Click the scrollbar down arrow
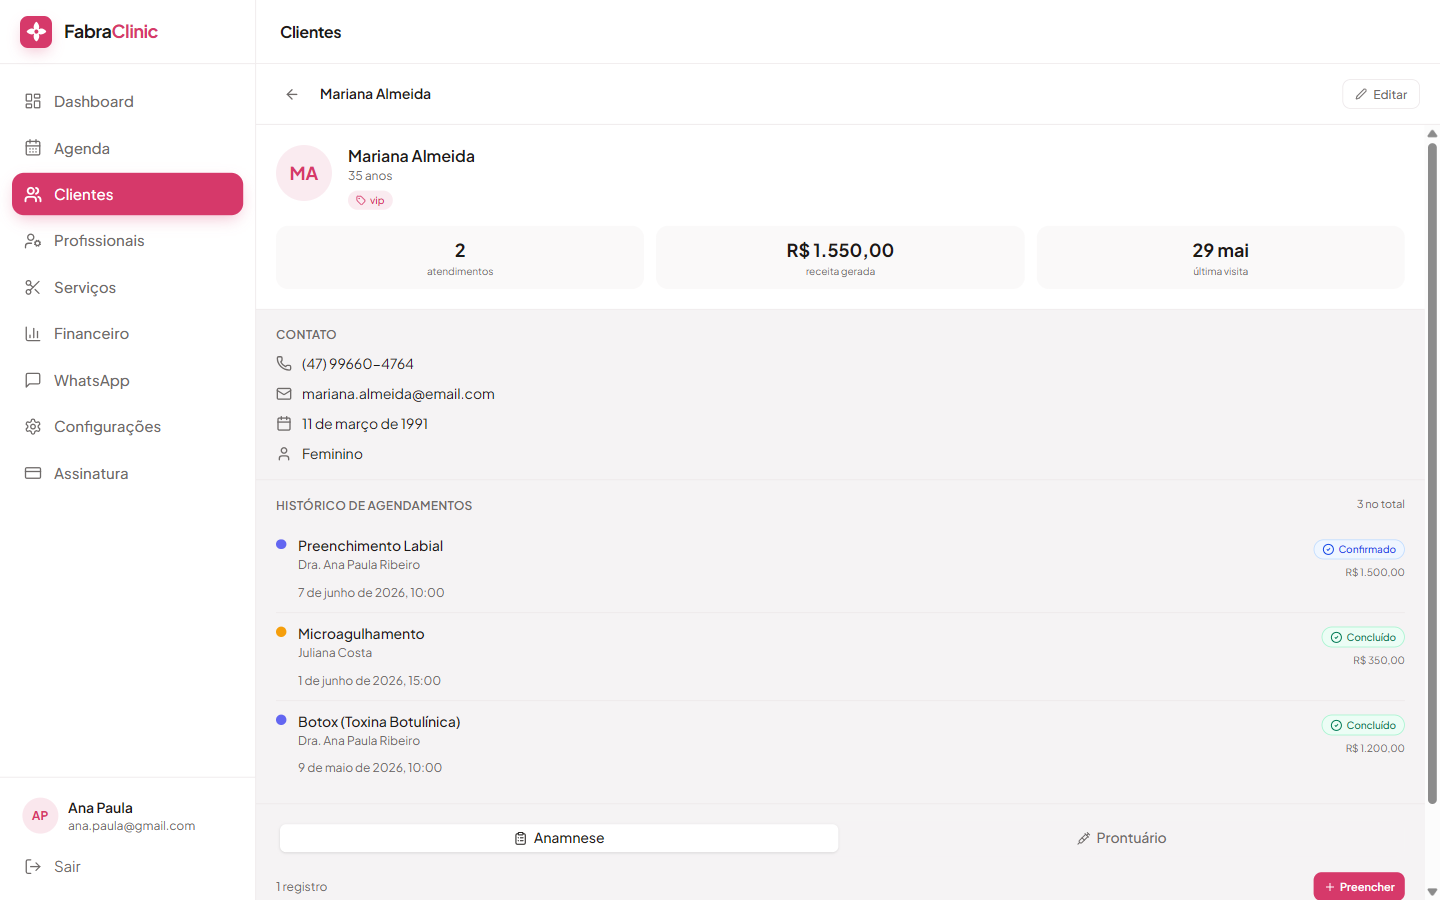Image resolution: width=1440 pixels, height=900 pixels. pos(1432,891)
